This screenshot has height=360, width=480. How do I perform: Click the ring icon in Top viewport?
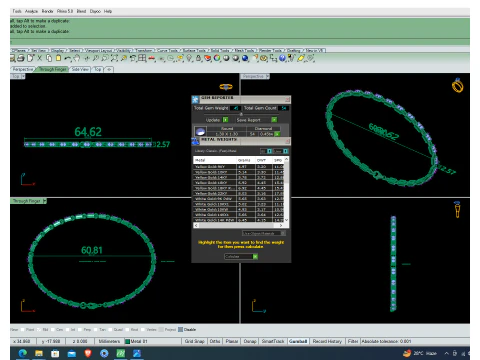[226, 87]
